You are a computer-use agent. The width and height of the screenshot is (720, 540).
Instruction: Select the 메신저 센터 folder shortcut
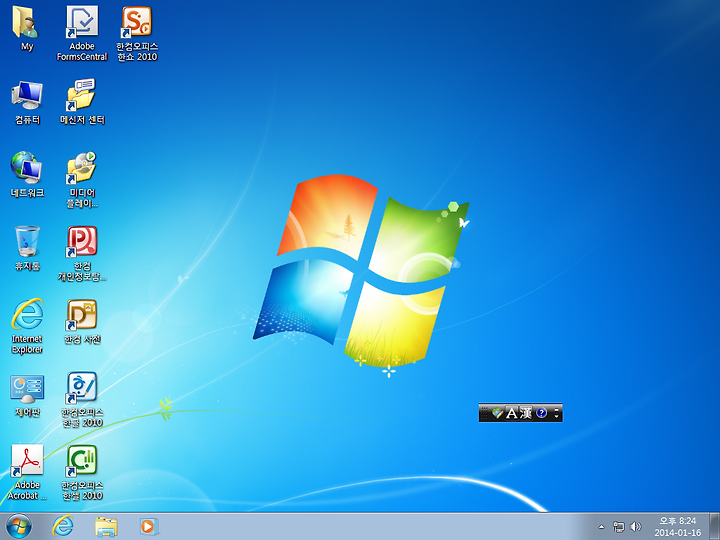click(x=82, y=101)
